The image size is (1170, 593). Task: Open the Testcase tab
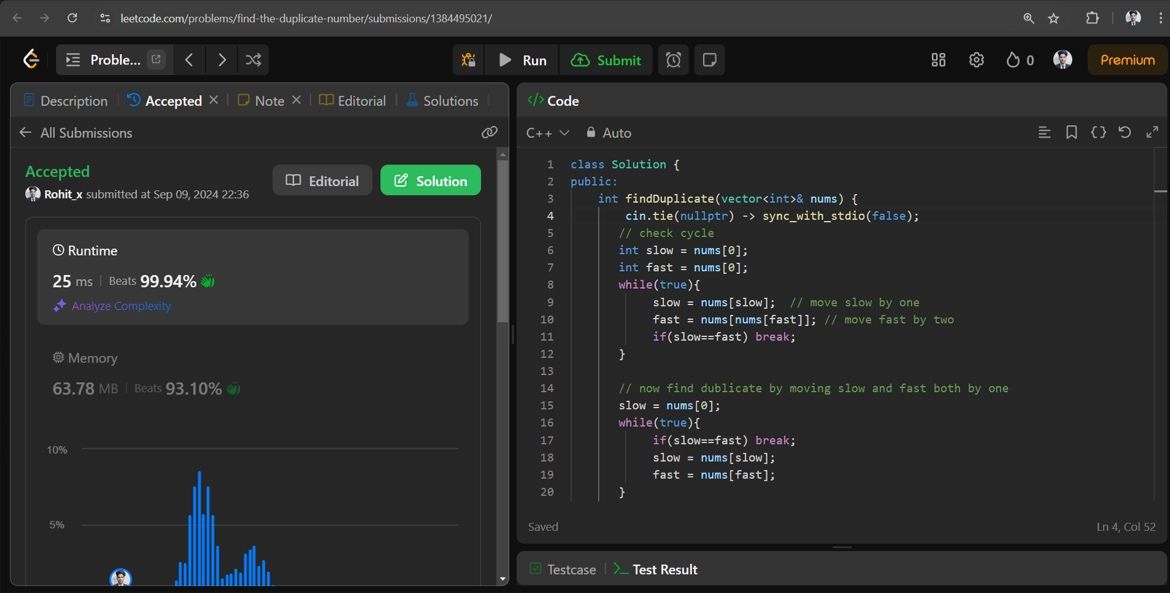563,569
